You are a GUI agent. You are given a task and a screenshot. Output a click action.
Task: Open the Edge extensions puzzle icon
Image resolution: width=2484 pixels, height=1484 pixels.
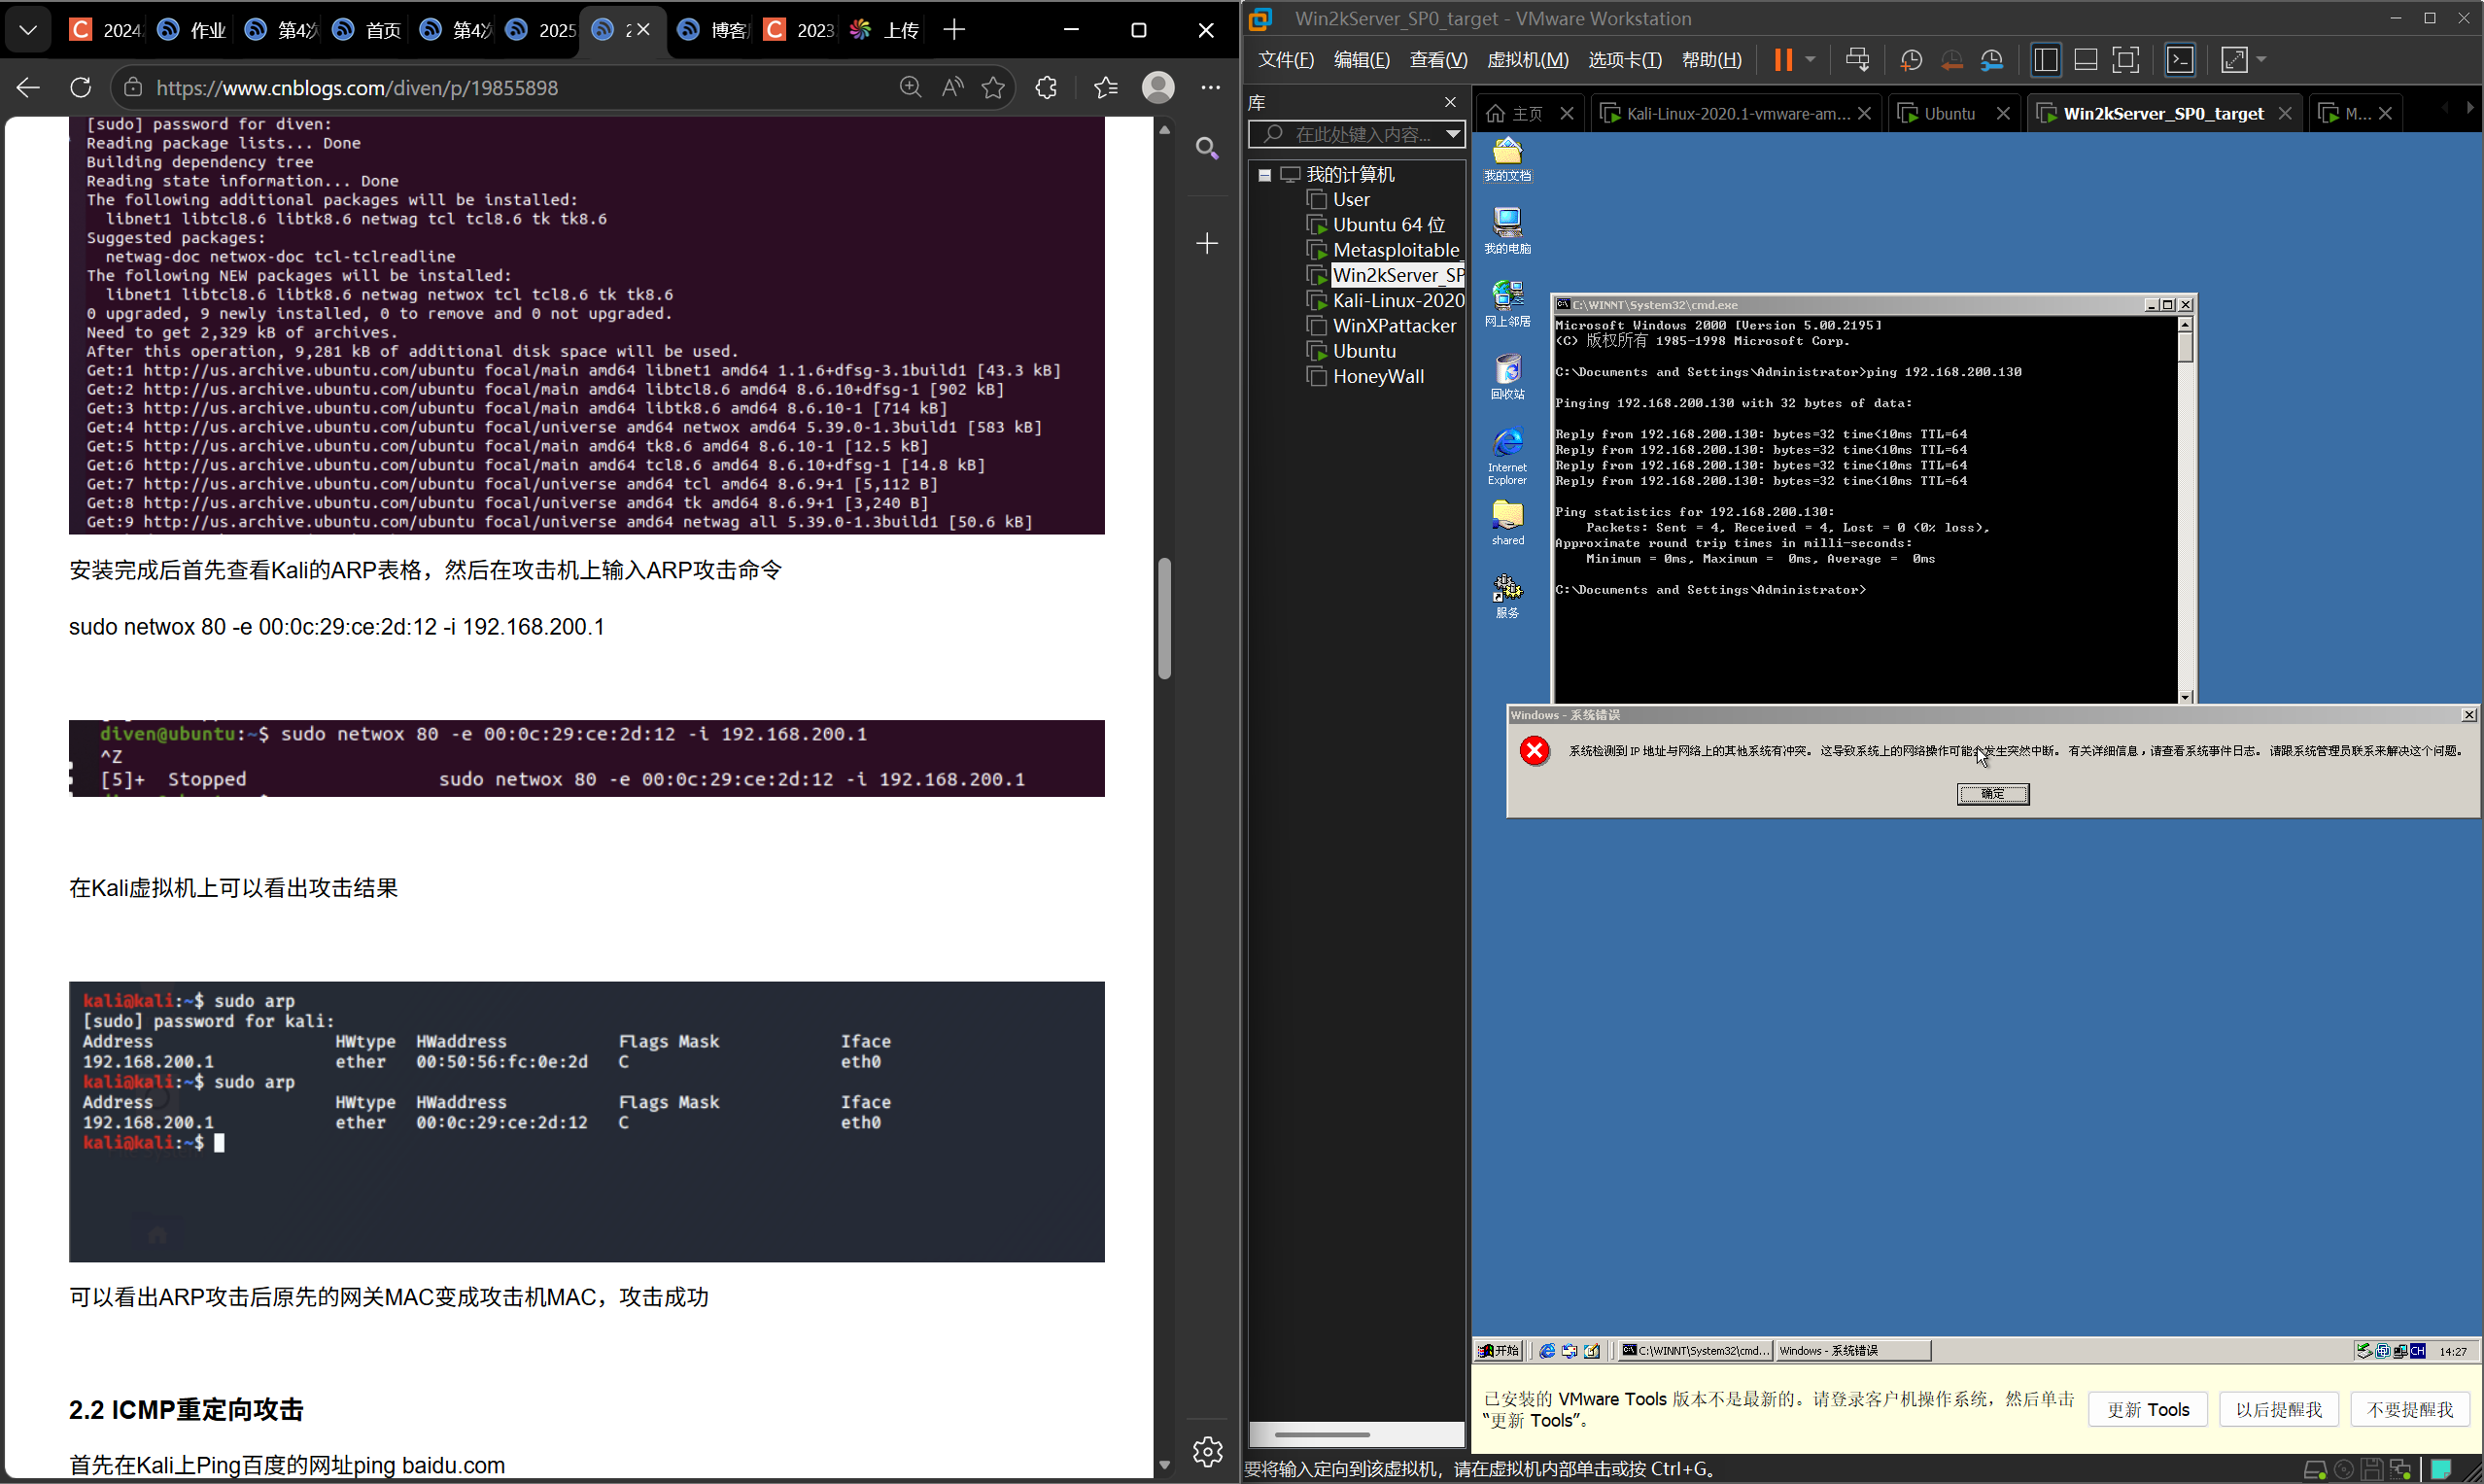pyautogui.click(x=1046, y=88)
